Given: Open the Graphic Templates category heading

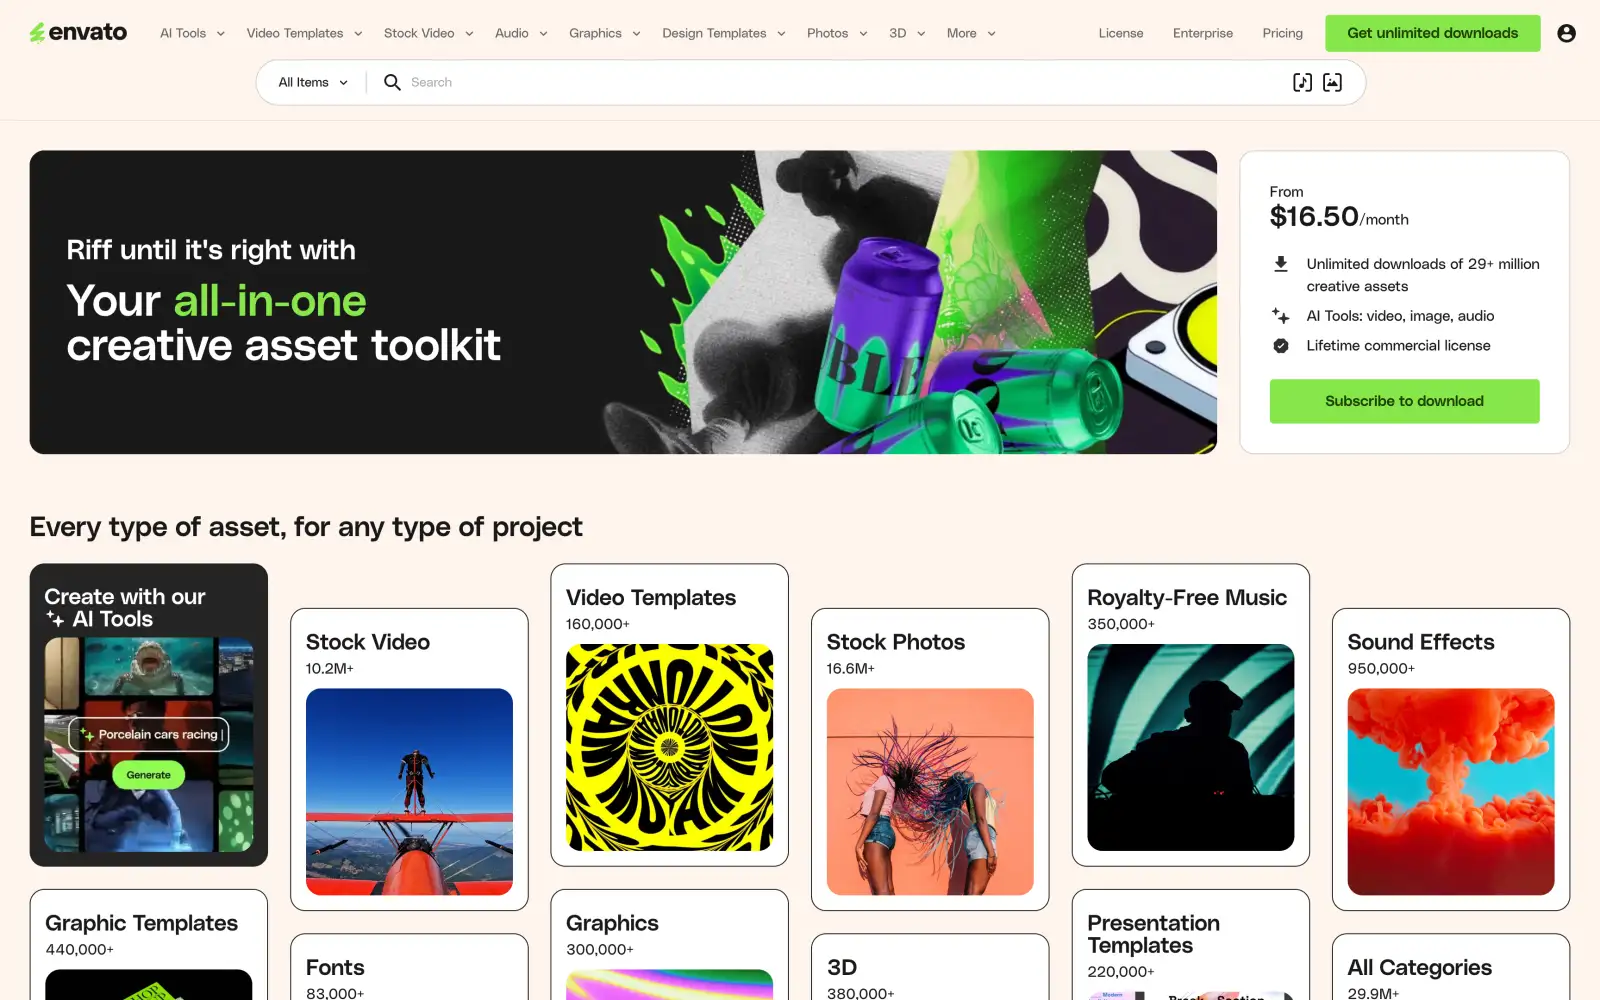Looking at the screenshot, I should 141,923.
